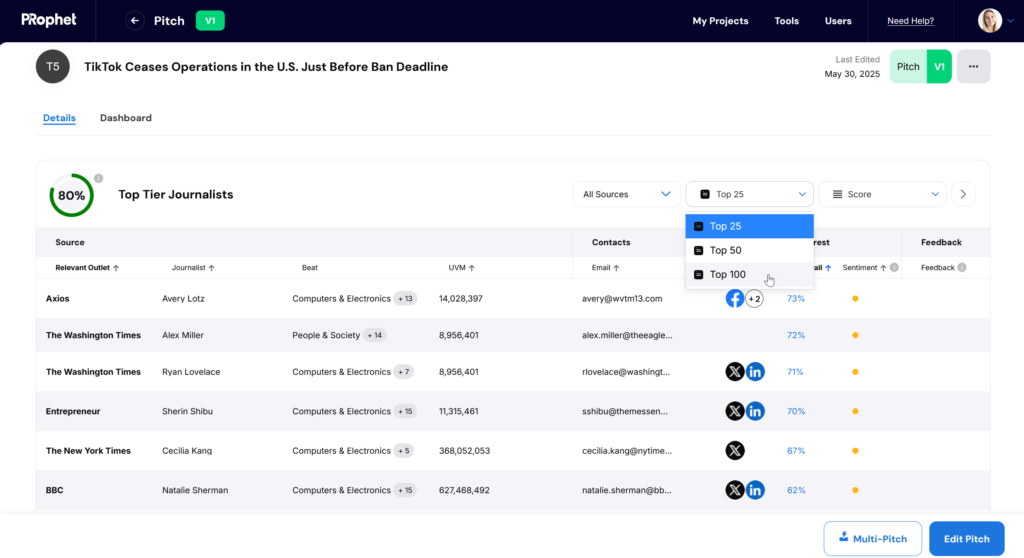Click the 80% circular progress indicator
Screen dimensions: 1024x558
click(71, 195)
